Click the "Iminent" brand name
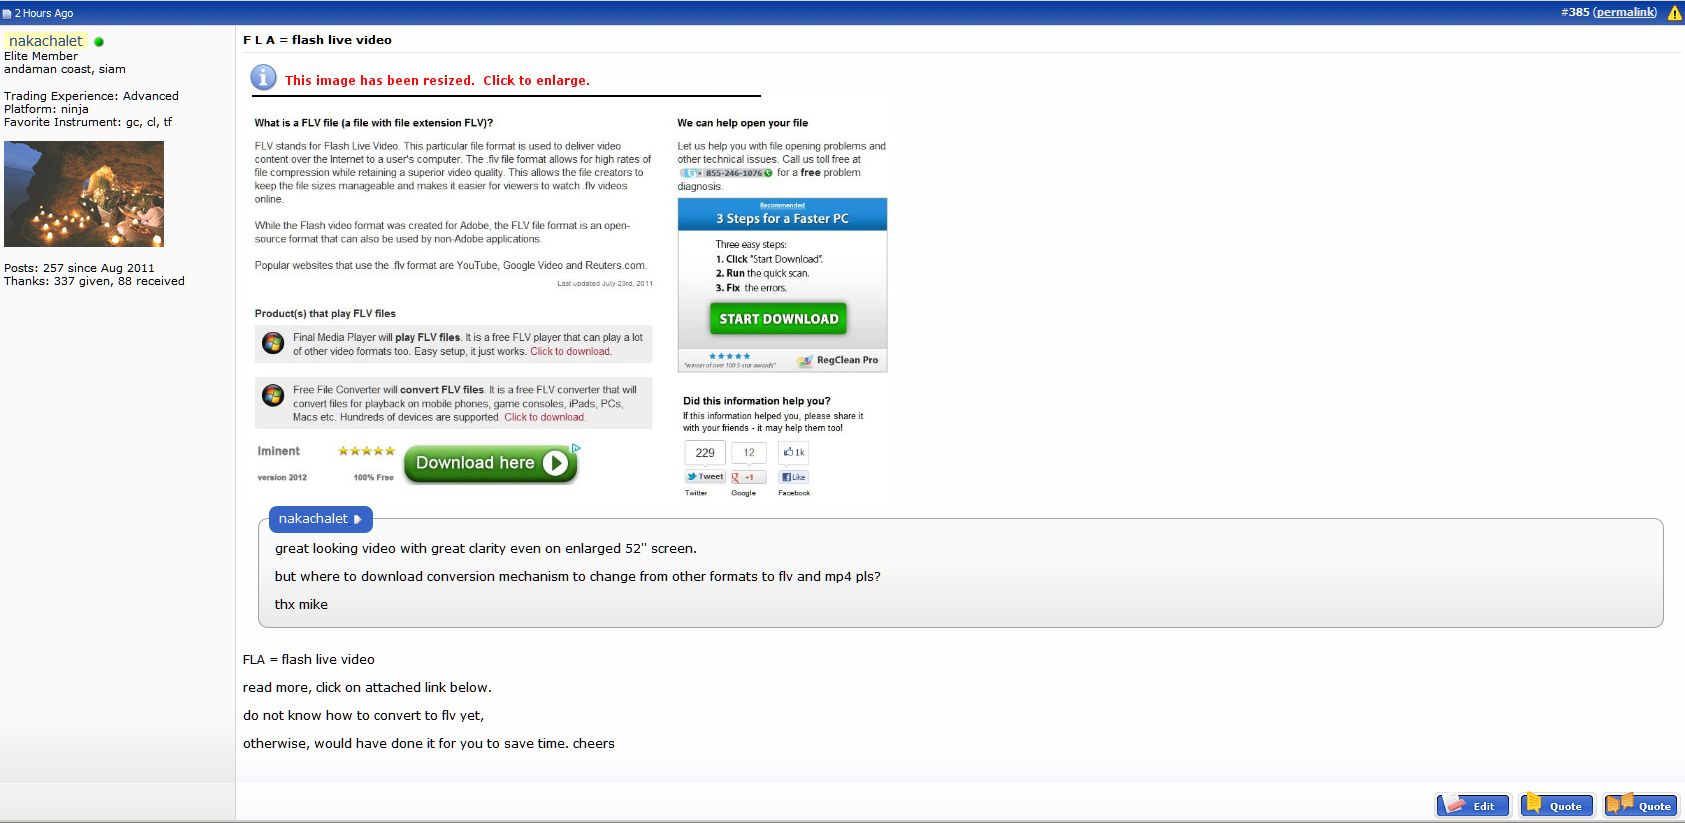Viewport: 1685px width, 823px height. pos(278,451)
